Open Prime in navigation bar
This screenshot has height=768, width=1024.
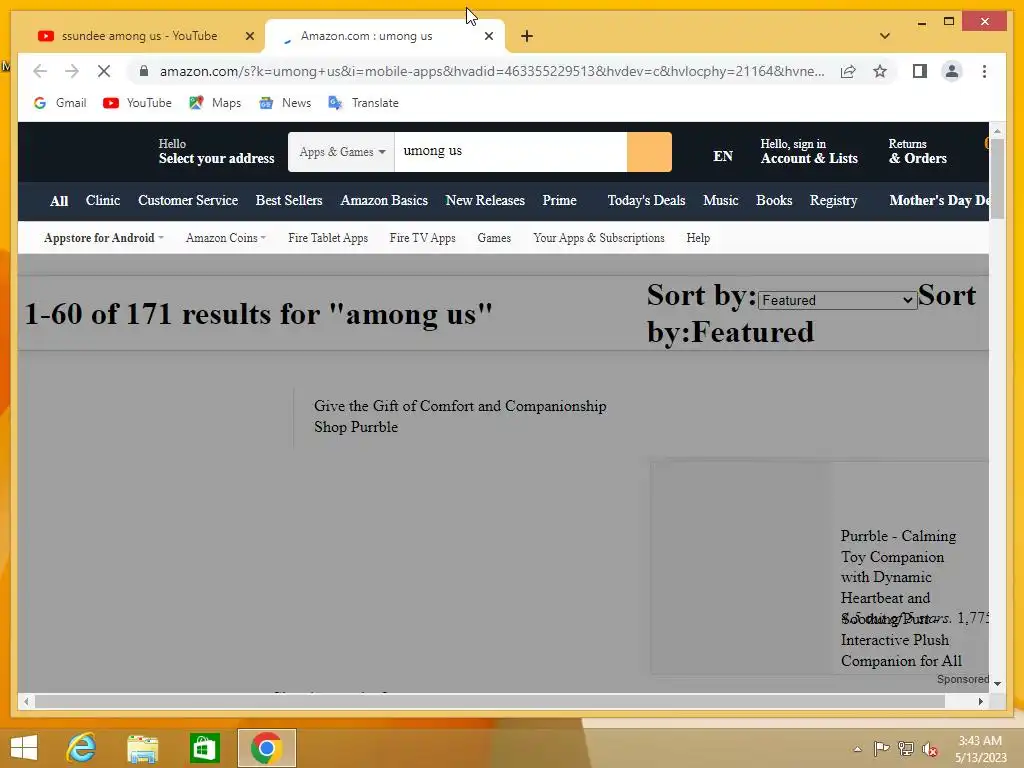[560, 200]
